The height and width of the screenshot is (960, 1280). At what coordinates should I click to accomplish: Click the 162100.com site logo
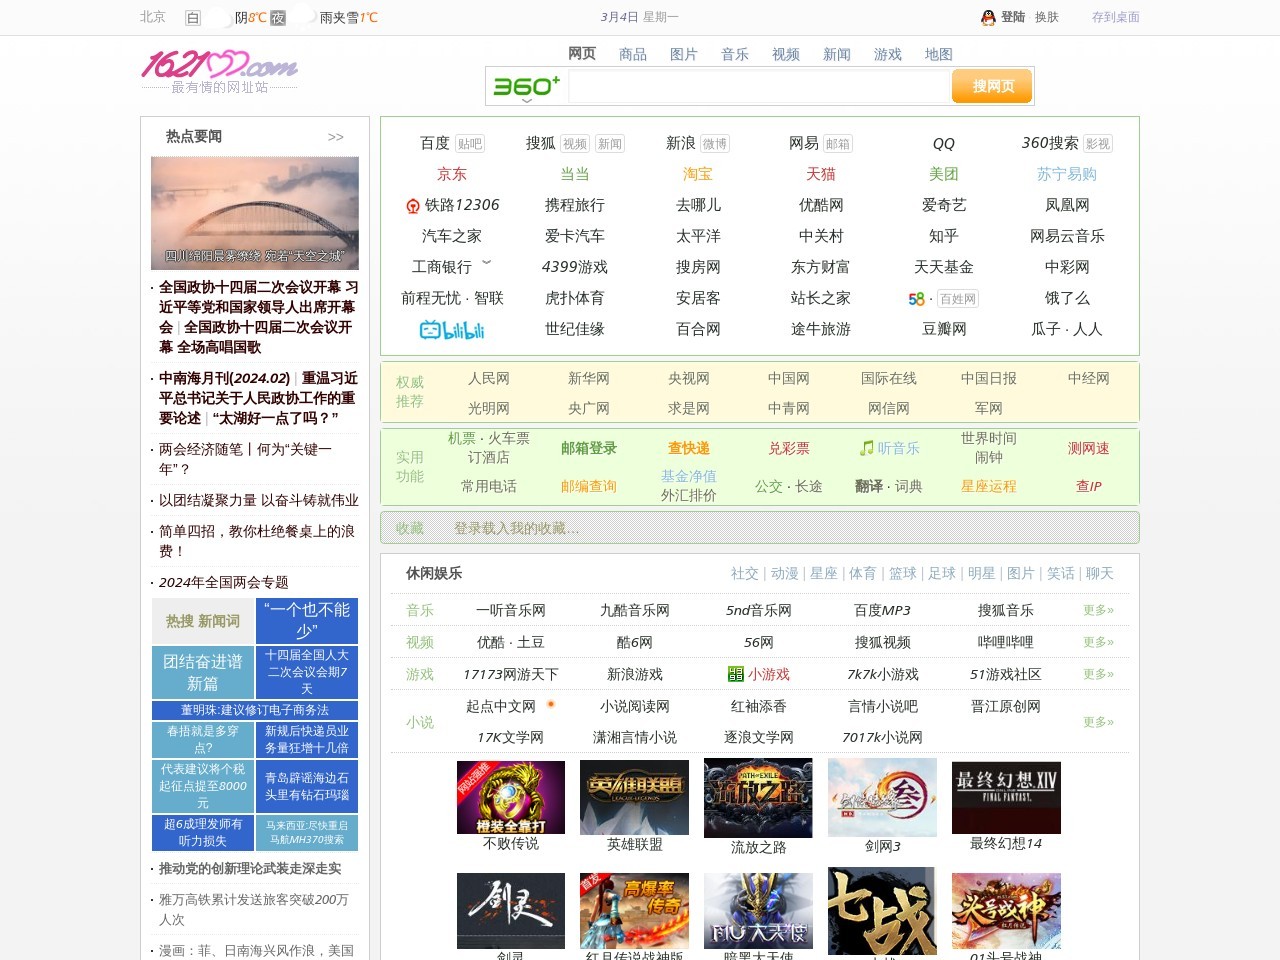[x=219, y=66]
